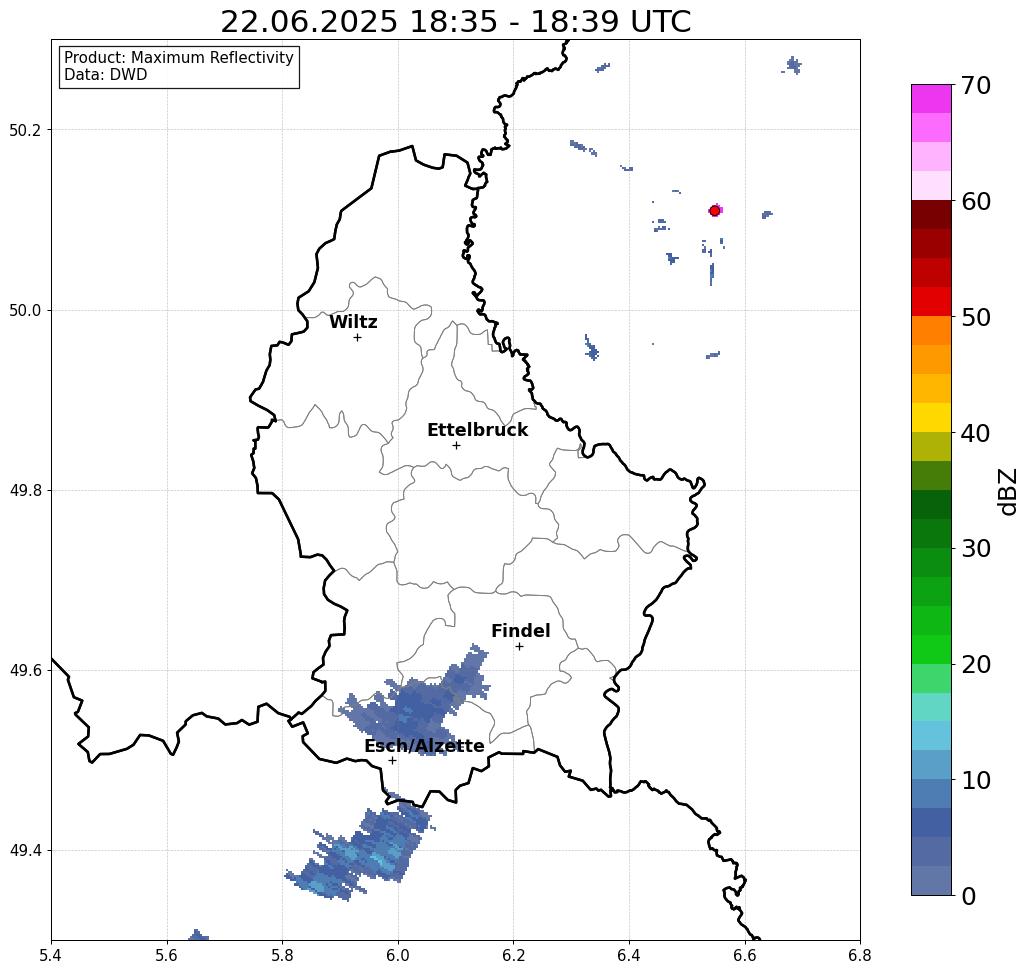The image size is (1029, 973).
Task: Click the Ettelbruck station label
Action: 477,430
